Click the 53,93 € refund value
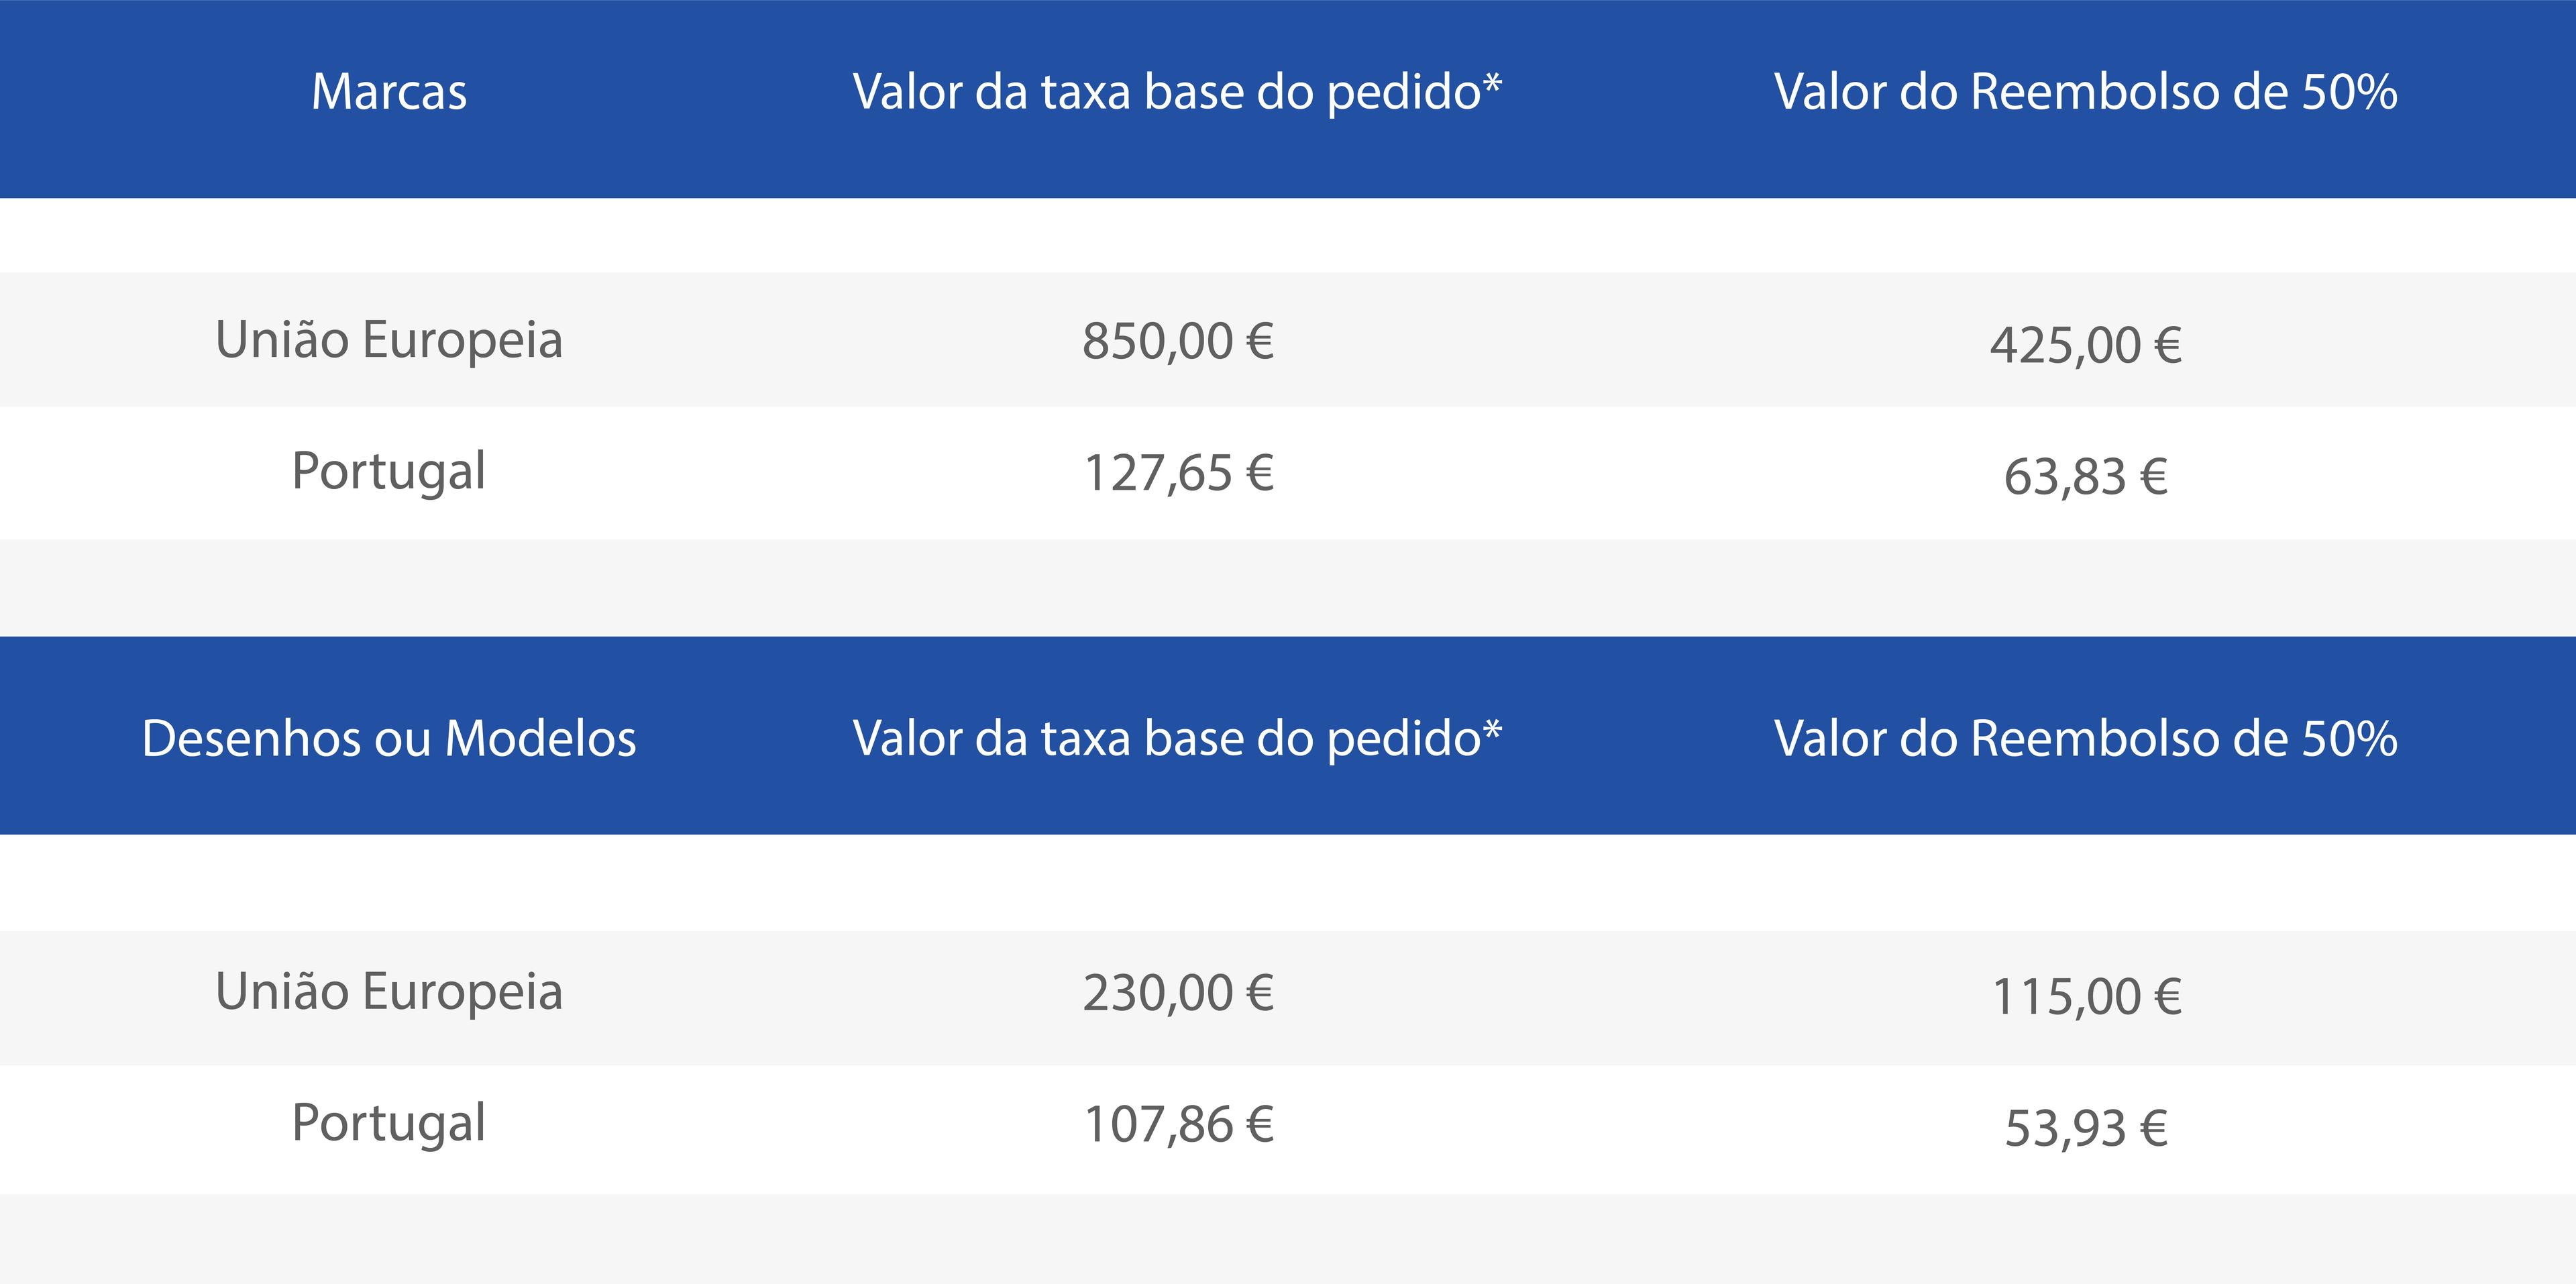Image resolution: width=2576 pixels, height=1284 pixels. (x=2085, y=1128)
